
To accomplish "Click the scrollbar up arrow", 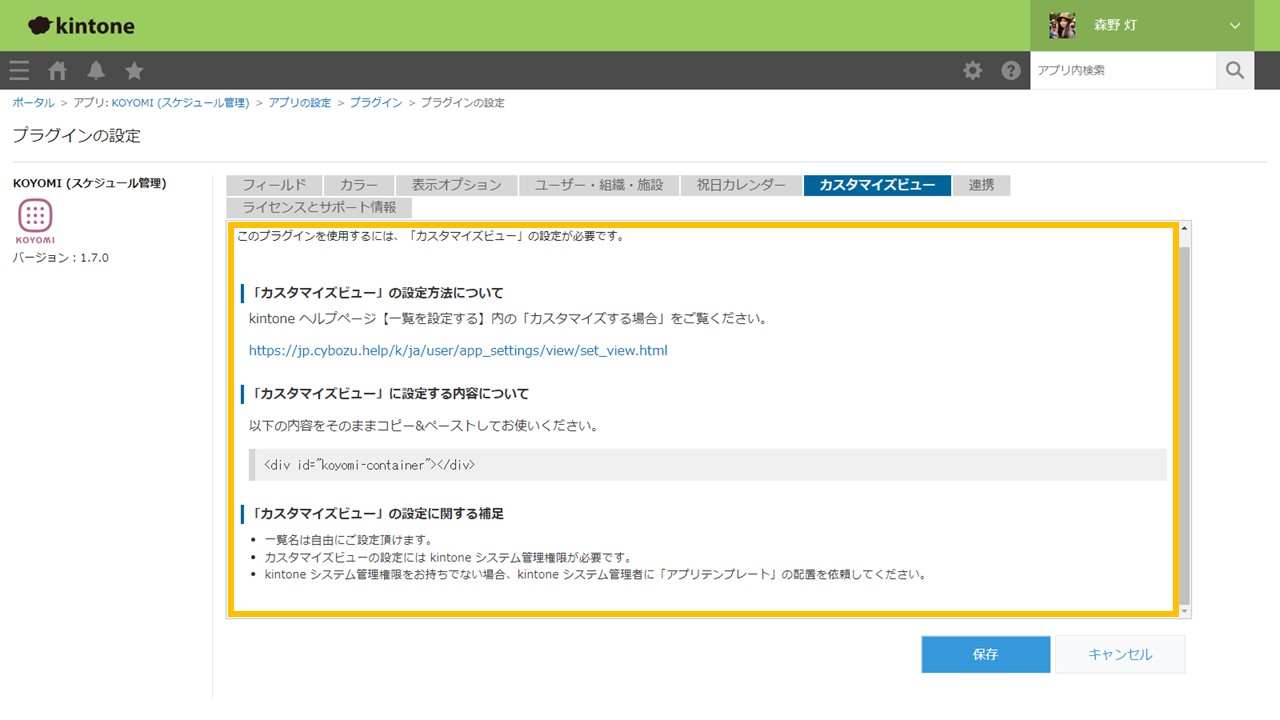I will pyautogui.click(x=1185, y=229).
